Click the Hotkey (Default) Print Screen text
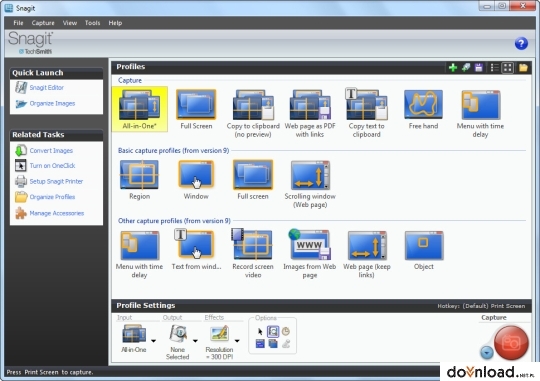540x381 pixels. (x=481, y=306)
